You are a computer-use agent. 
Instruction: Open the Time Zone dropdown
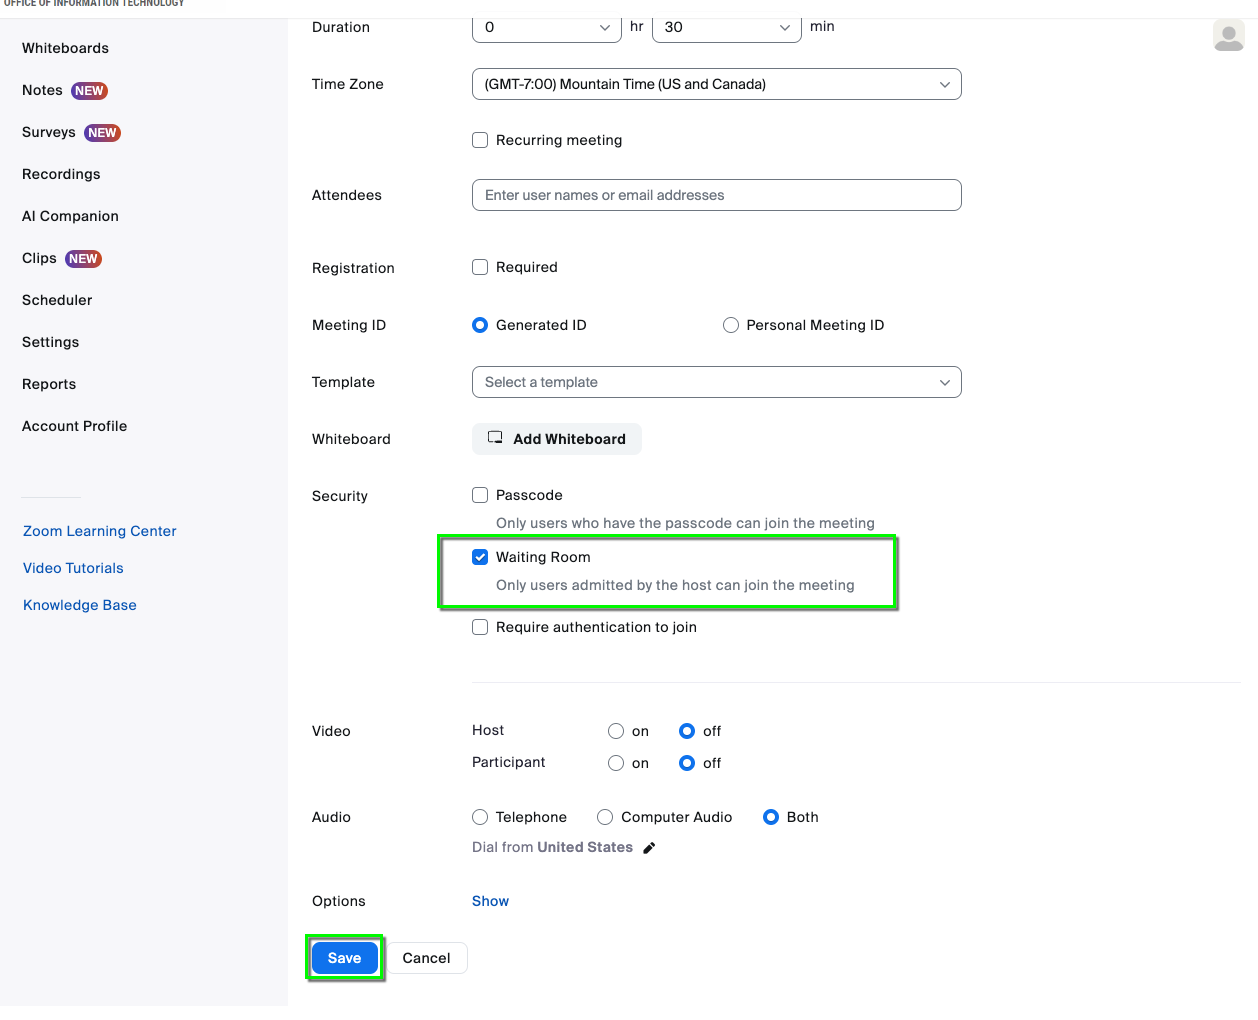pos(716,84)
